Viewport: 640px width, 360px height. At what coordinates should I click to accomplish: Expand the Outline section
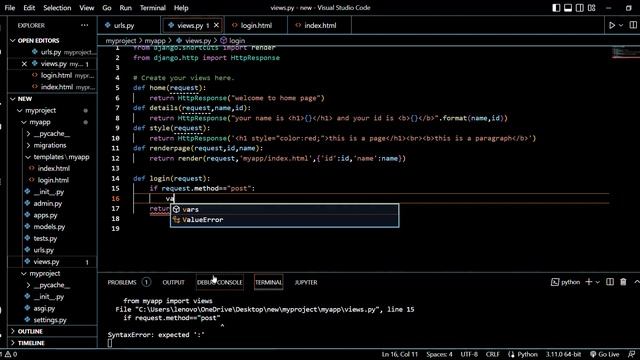point(52,331)
